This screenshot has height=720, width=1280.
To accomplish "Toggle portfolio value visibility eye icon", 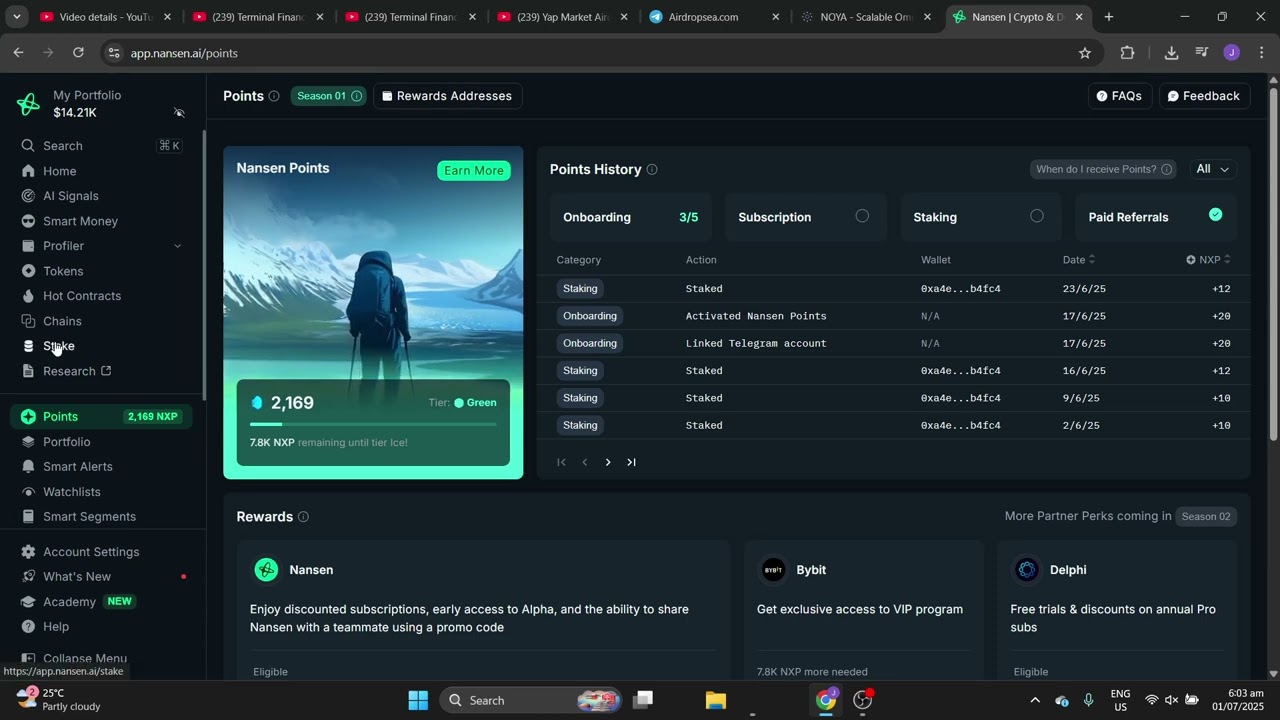I will pos(179,113).
